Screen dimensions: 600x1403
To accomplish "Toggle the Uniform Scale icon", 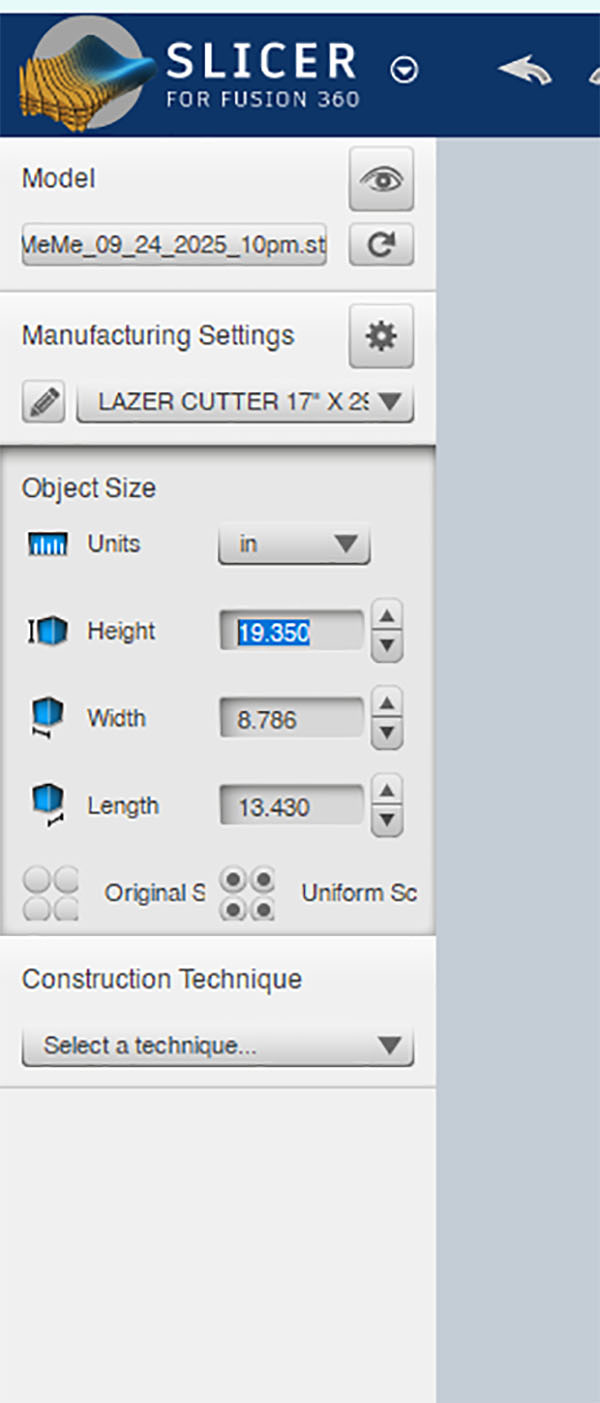I will (246, 893).
